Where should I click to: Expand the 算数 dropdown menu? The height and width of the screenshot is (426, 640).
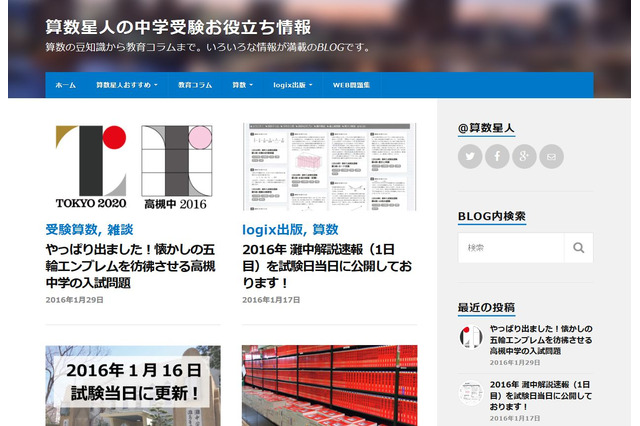242,85
